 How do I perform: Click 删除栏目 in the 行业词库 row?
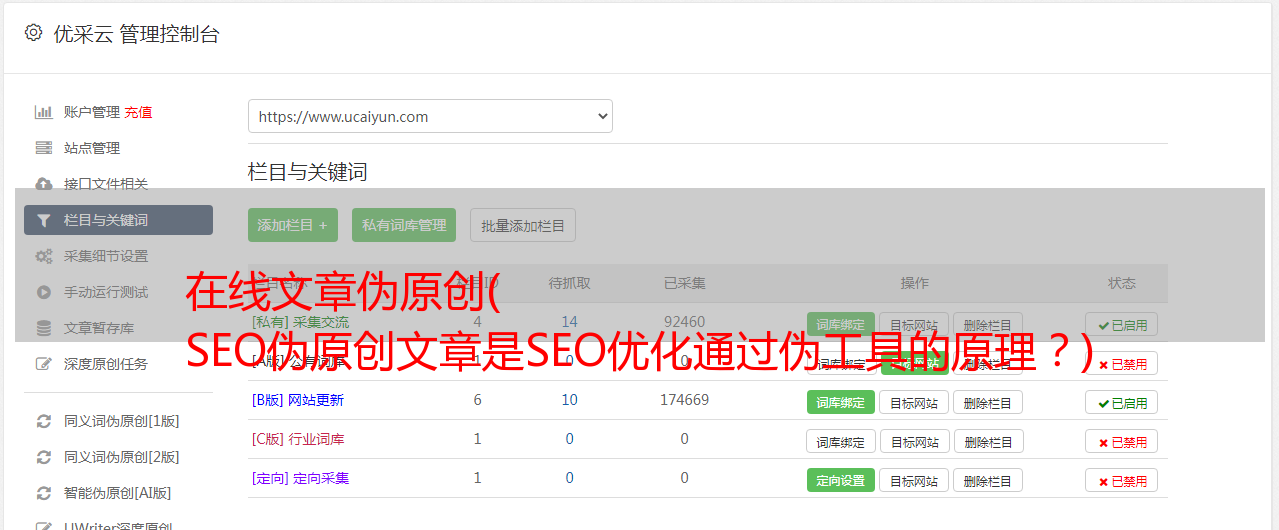pyautogui.click(x=987, y=441)
